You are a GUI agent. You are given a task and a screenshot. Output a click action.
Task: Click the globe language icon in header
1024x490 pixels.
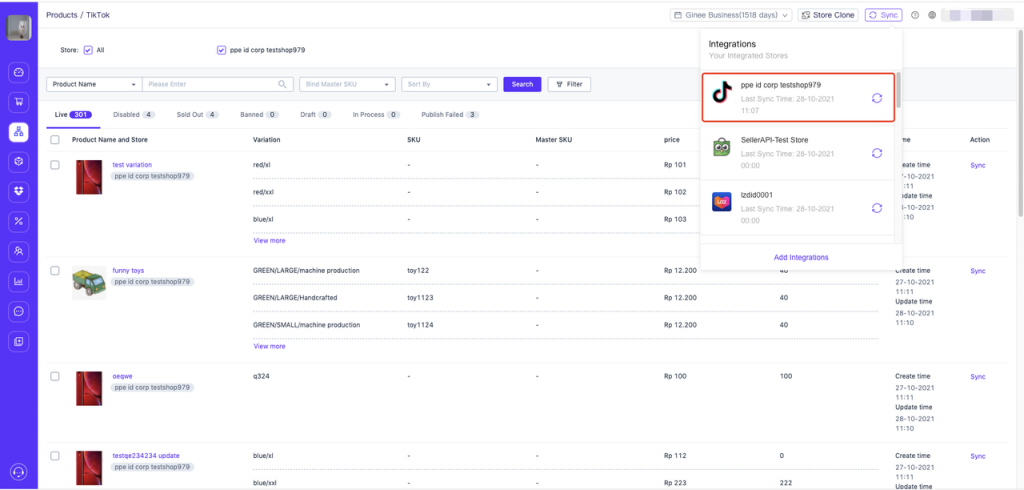tap(932, 15)
